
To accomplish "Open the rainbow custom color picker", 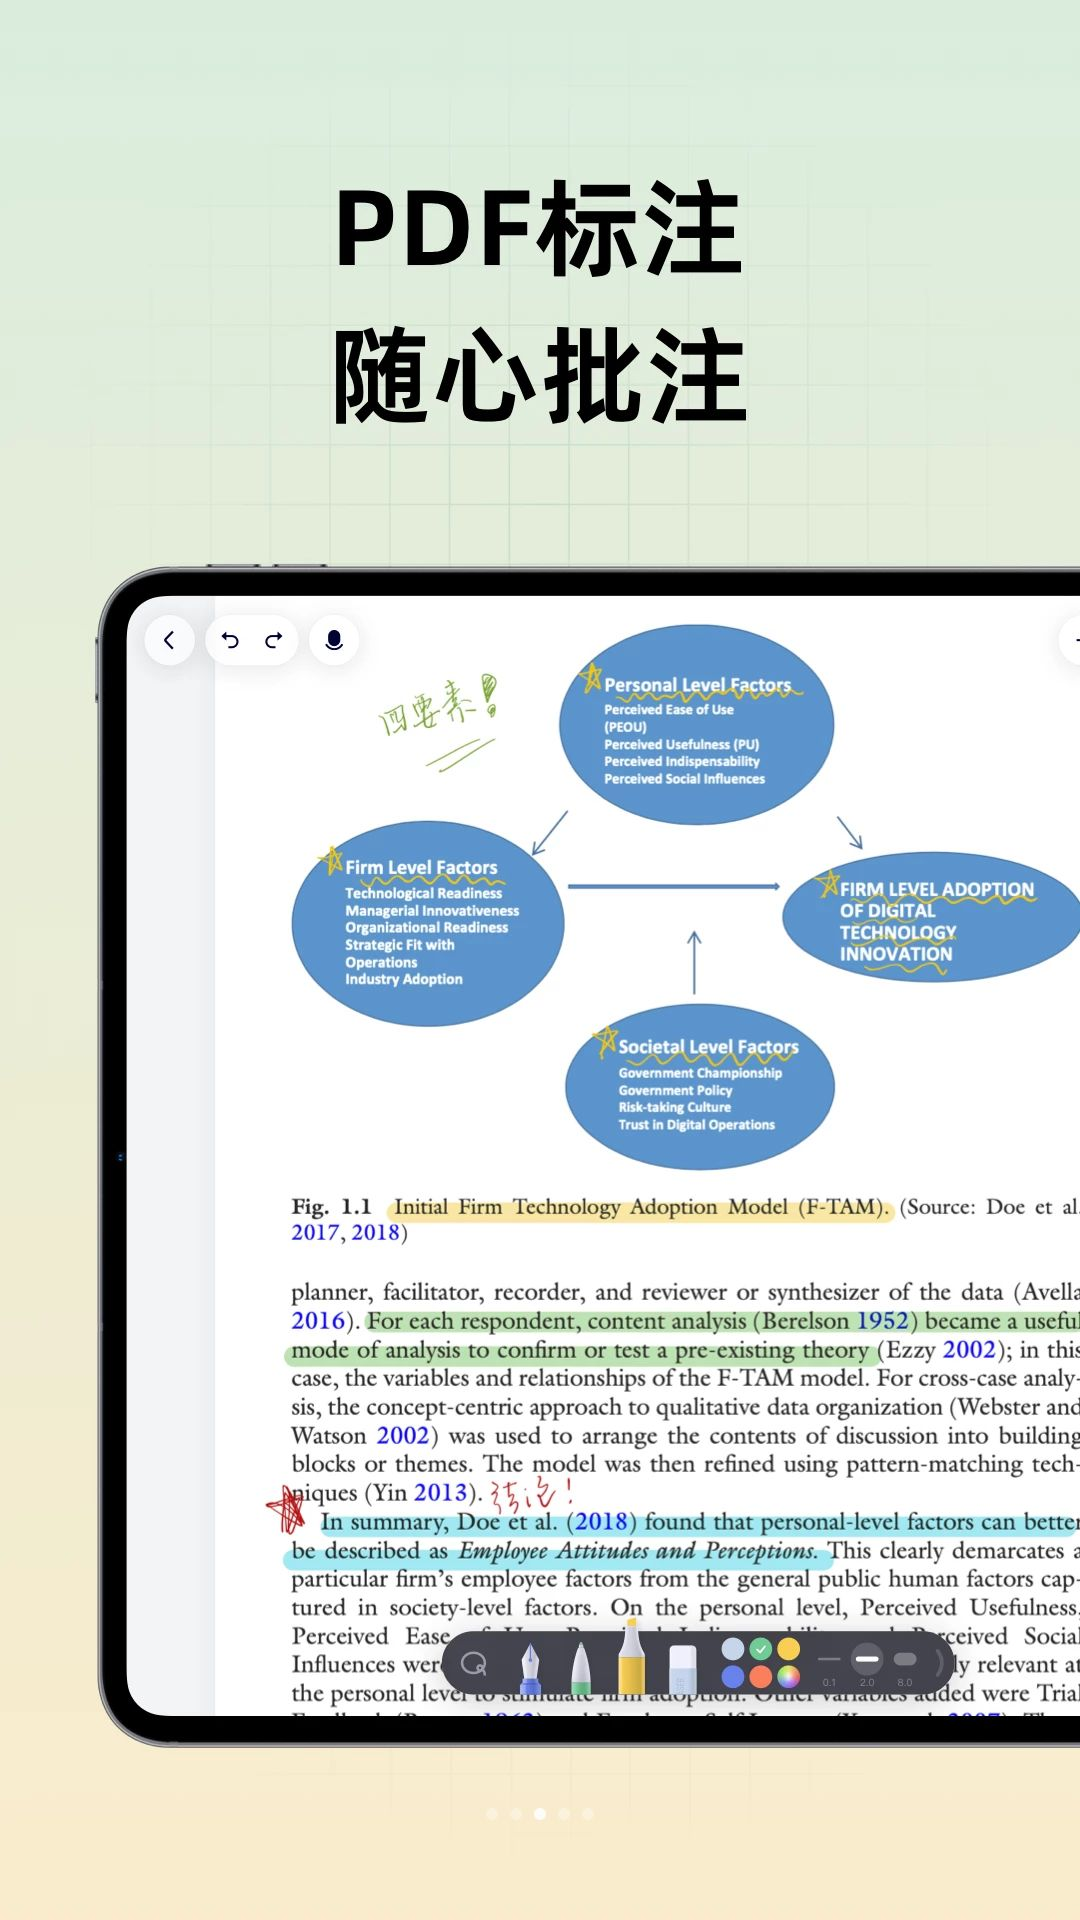I will point(789,1677).
